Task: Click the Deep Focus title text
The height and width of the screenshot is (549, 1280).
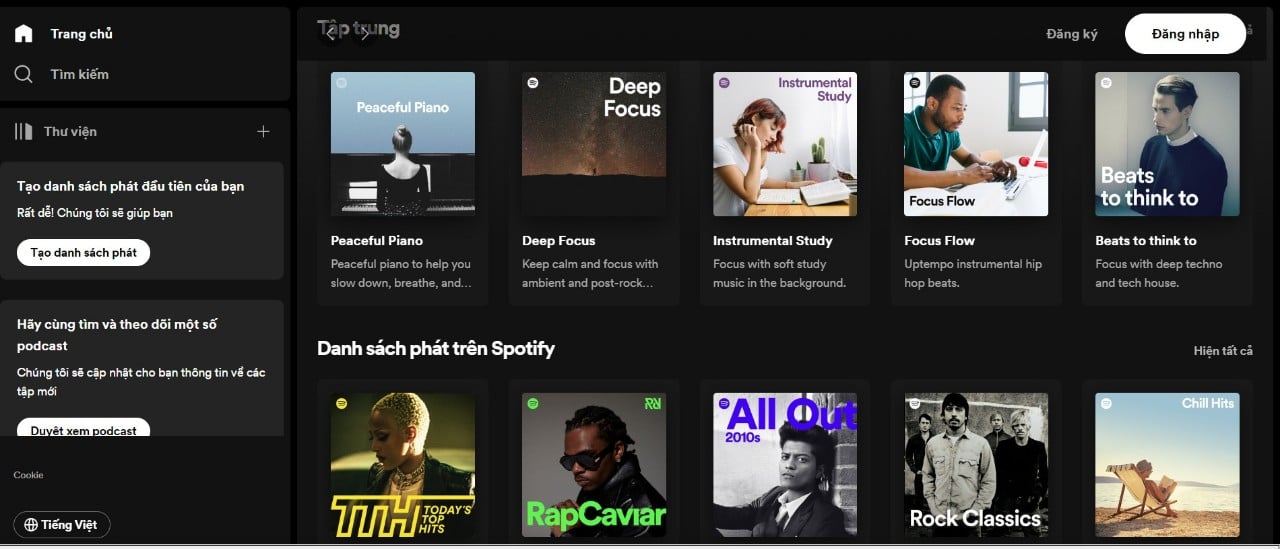Action: pos(558,241)
